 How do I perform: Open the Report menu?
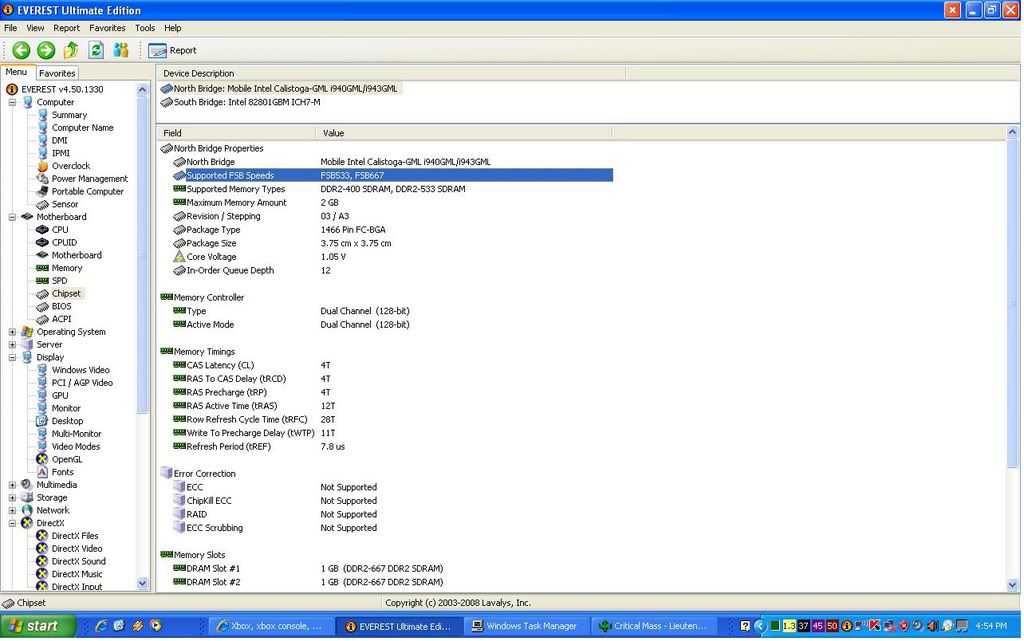pos(67,28)
